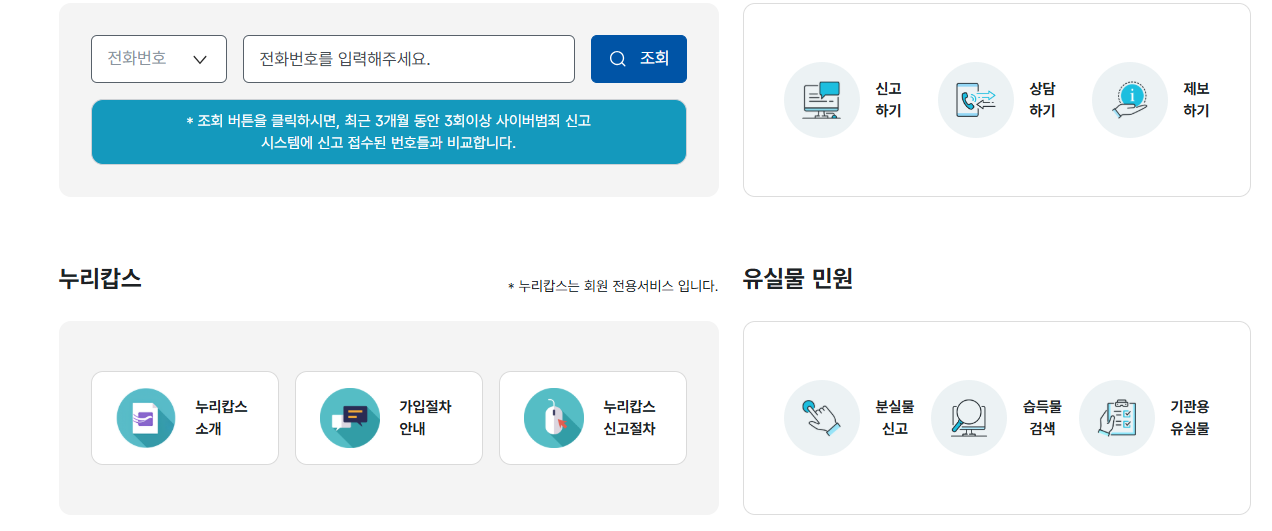Screen dimensions: 1272x531
Task: Click the 유실물 민원 section heading
Action: 798,279
